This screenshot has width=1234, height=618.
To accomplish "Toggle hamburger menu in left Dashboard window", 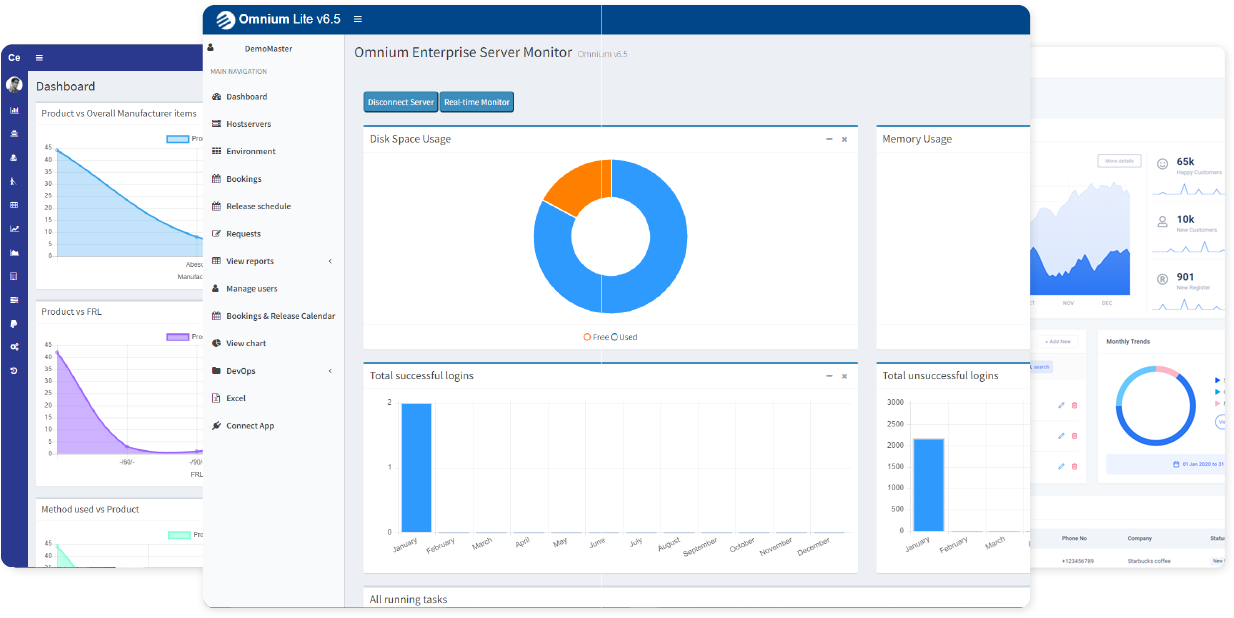I will point(39,58).
